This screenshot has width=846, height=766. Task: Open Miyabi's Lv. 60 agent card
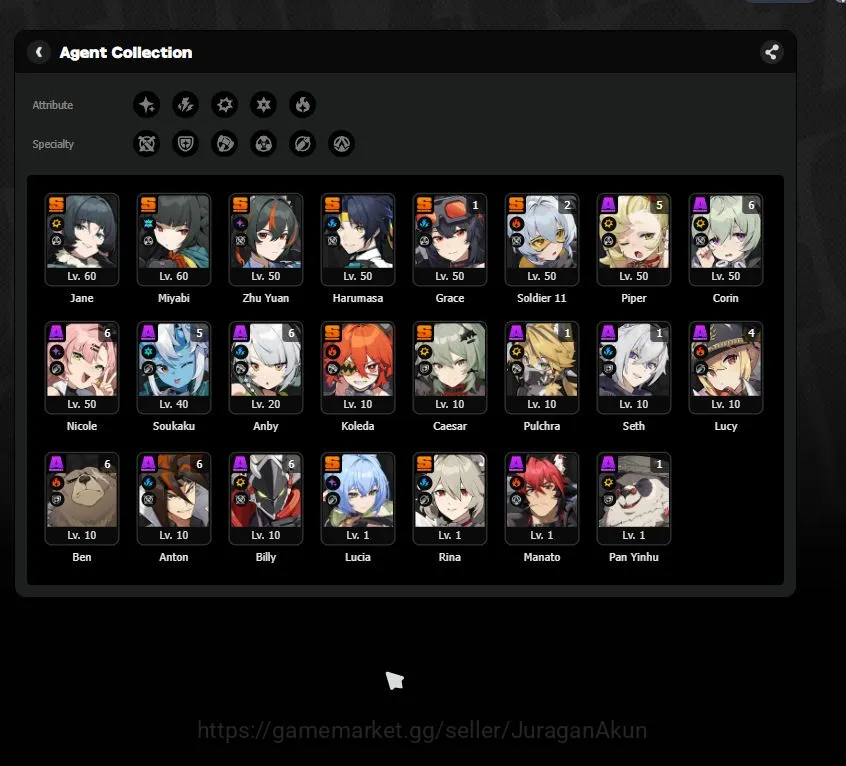(174, 240)
